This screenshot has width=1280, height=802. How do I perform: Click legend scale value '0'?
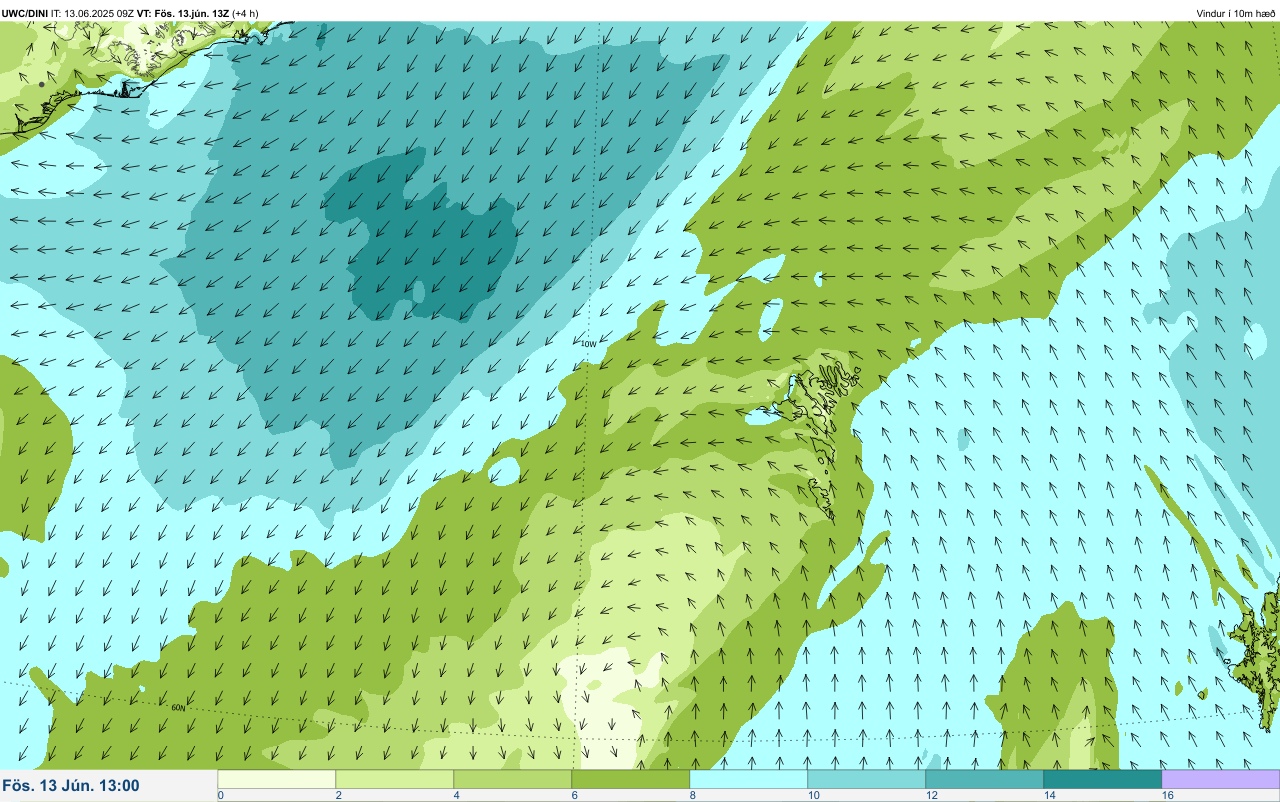[x=220, y=795]
